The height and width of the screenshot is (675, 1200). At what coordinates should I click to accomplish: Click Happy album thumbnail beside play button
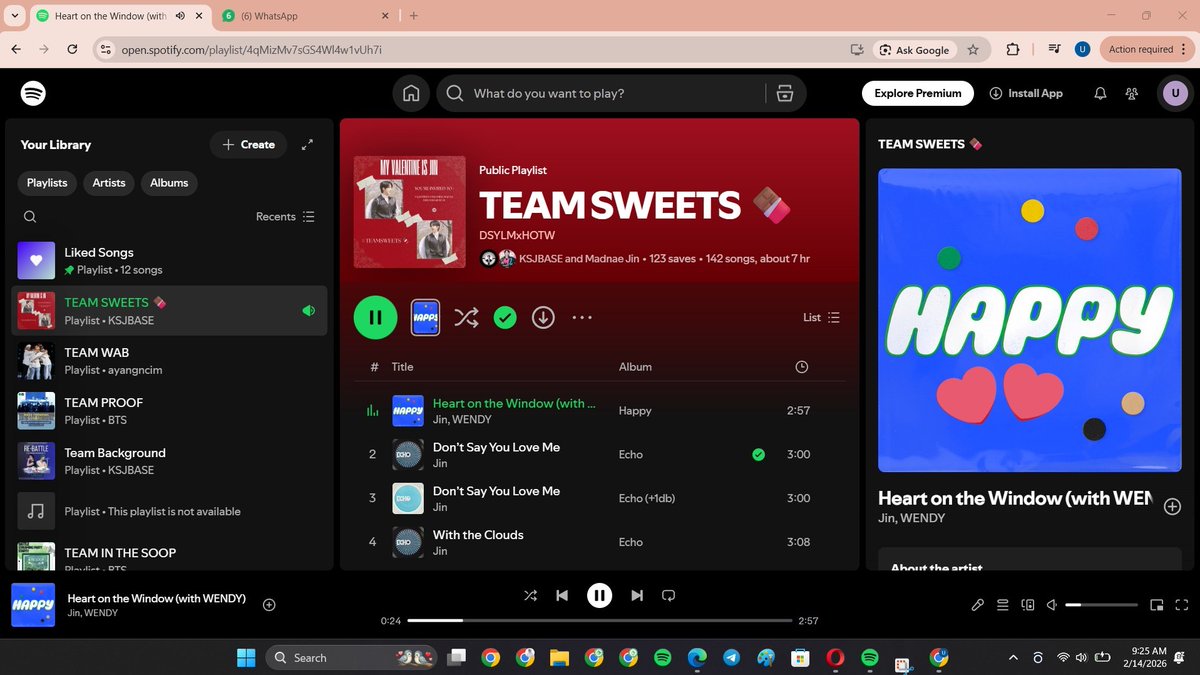point(426,317)
